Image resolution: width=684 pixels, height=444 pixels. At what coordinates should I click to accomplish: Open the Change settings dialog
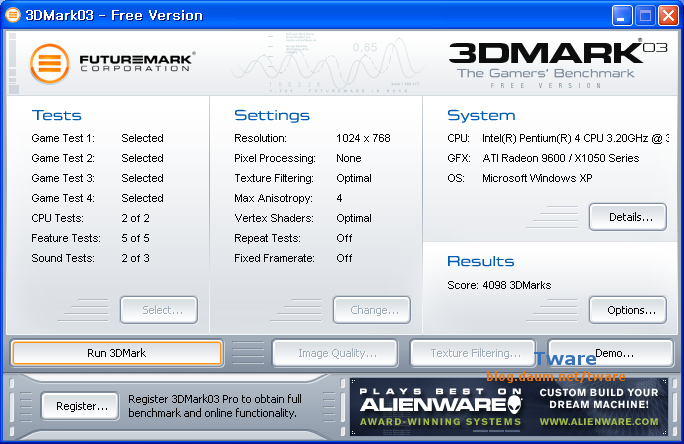coord(372,310)
